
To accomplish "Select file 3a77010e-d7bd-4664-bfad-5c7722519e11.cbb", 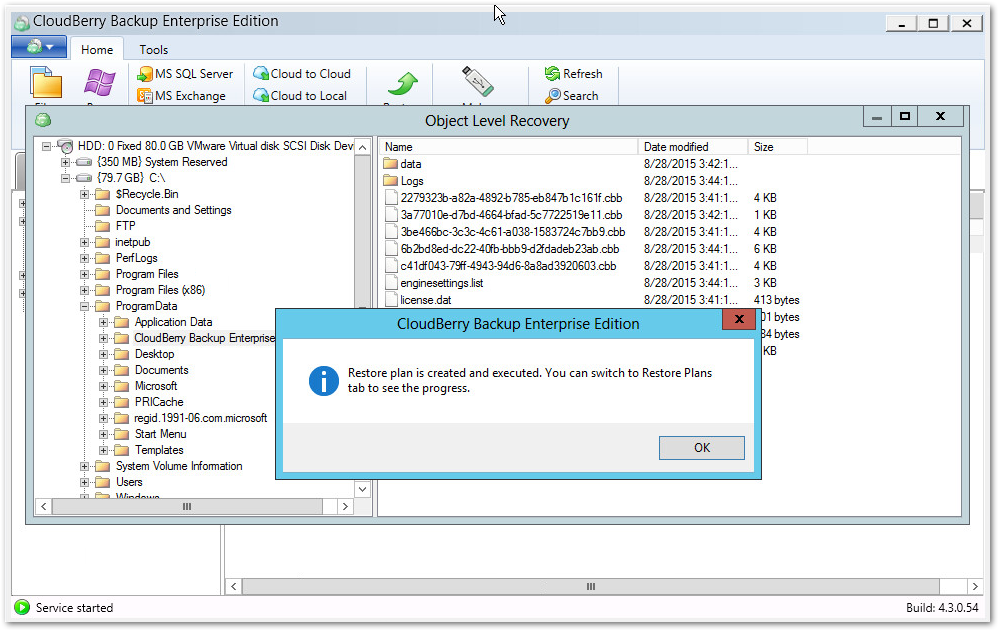I will tap(512, 215).
